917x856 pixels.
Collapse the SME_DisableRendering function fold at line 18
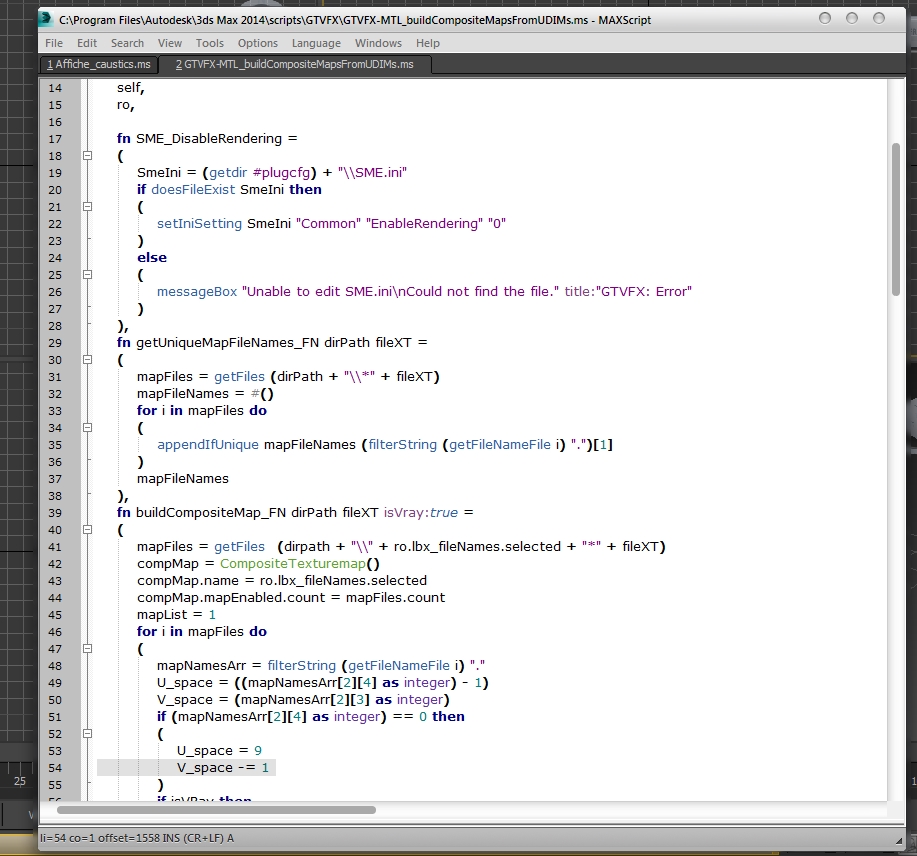click(87, 156)
